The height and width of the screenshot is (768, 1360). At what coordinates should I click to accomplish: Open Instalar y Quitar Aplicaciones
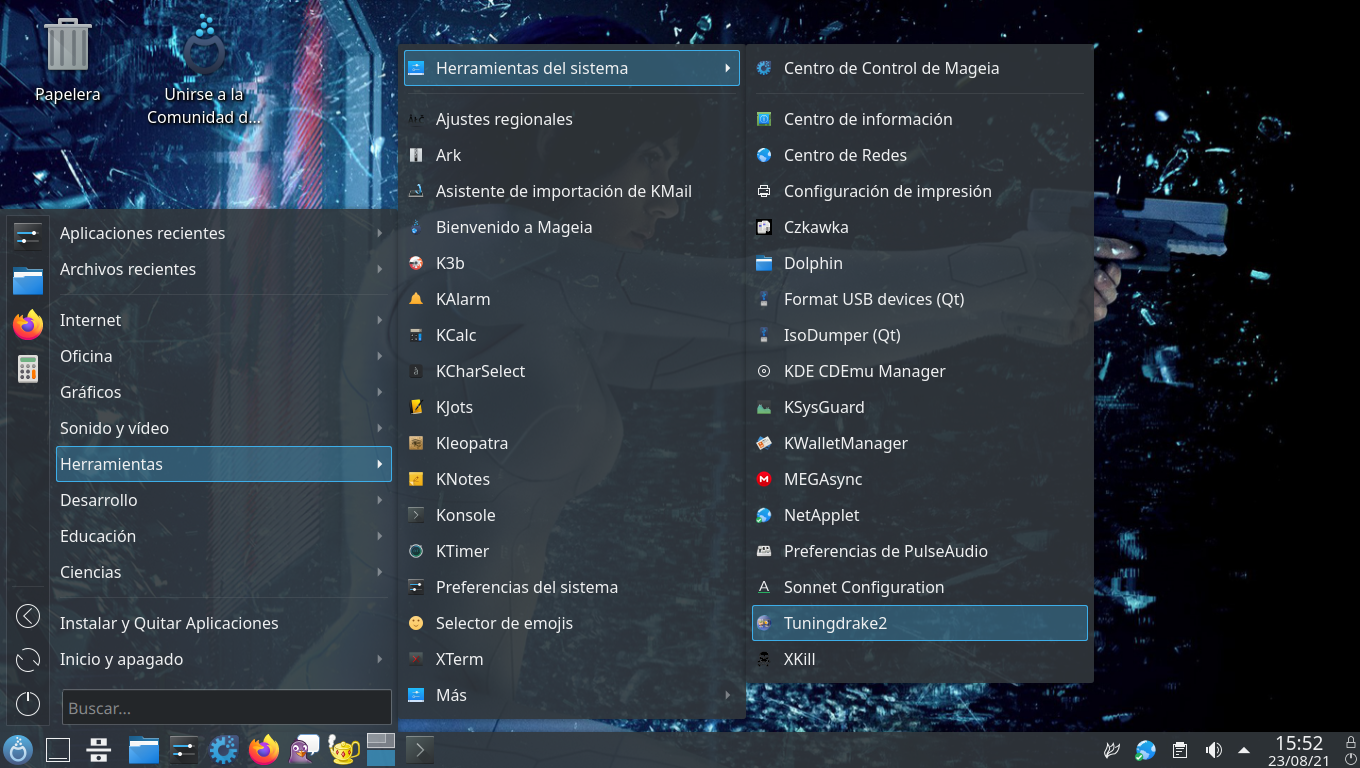(224, 623)
